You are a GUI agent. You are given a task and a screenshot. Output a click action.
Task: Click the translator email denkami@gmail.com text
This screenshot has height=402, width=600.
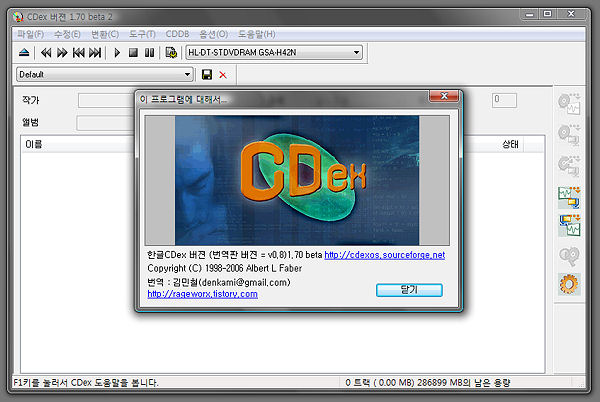pos(245,283)
